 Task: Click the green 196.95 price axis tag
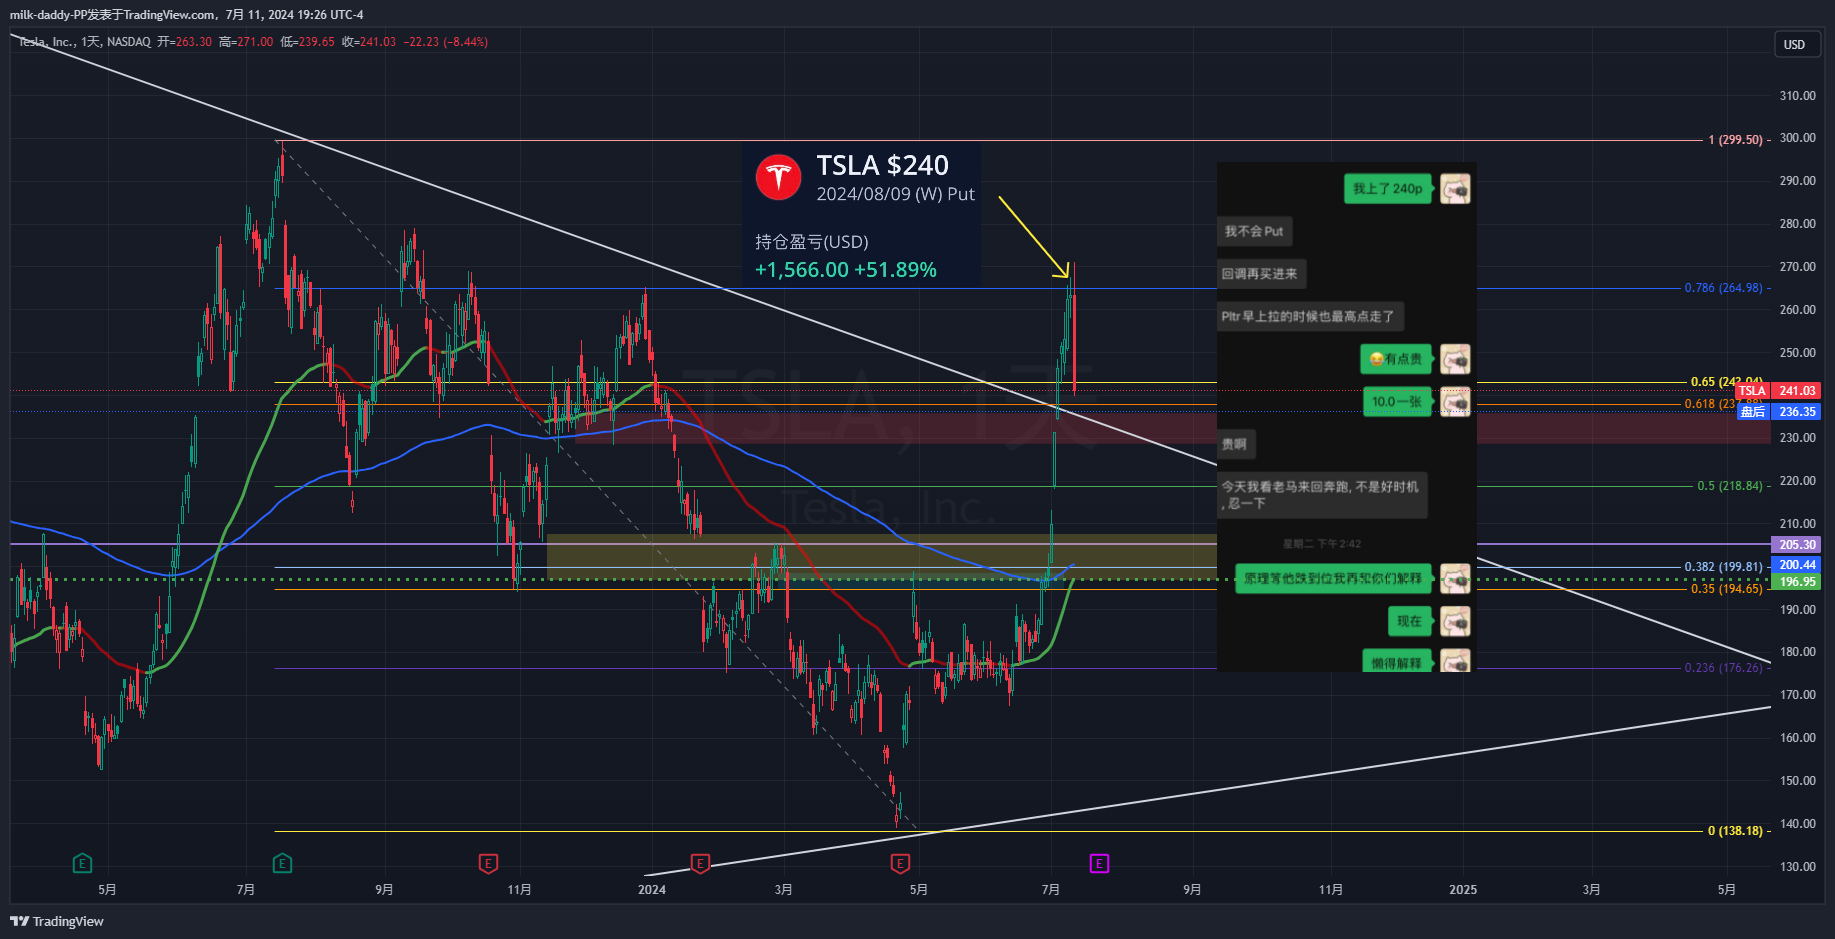point(1796,582)
